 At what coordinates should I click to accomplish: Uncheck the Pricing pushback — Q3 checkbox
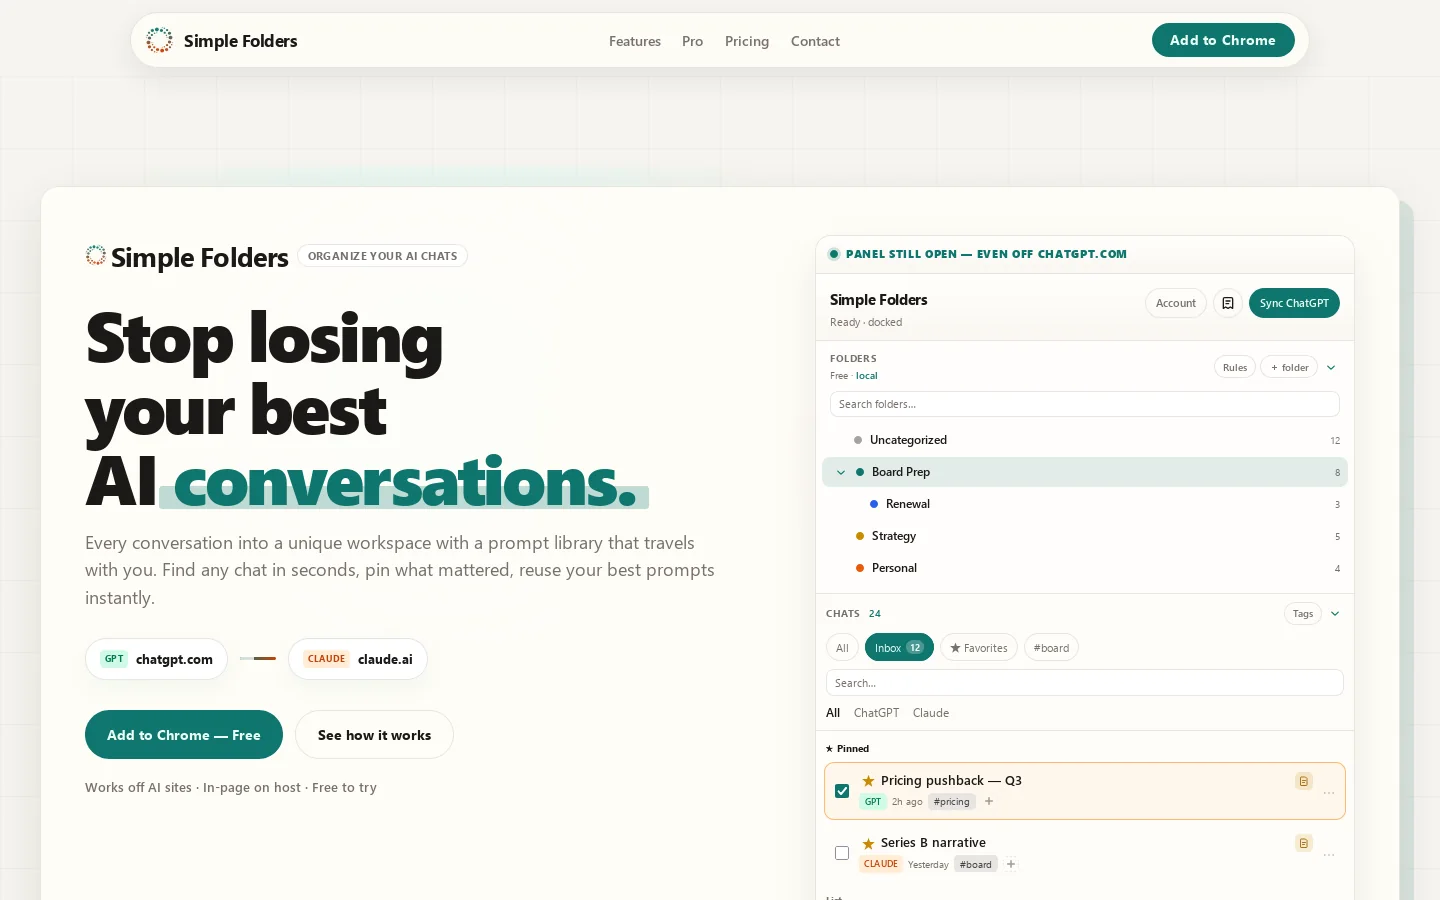coord(842,791)
